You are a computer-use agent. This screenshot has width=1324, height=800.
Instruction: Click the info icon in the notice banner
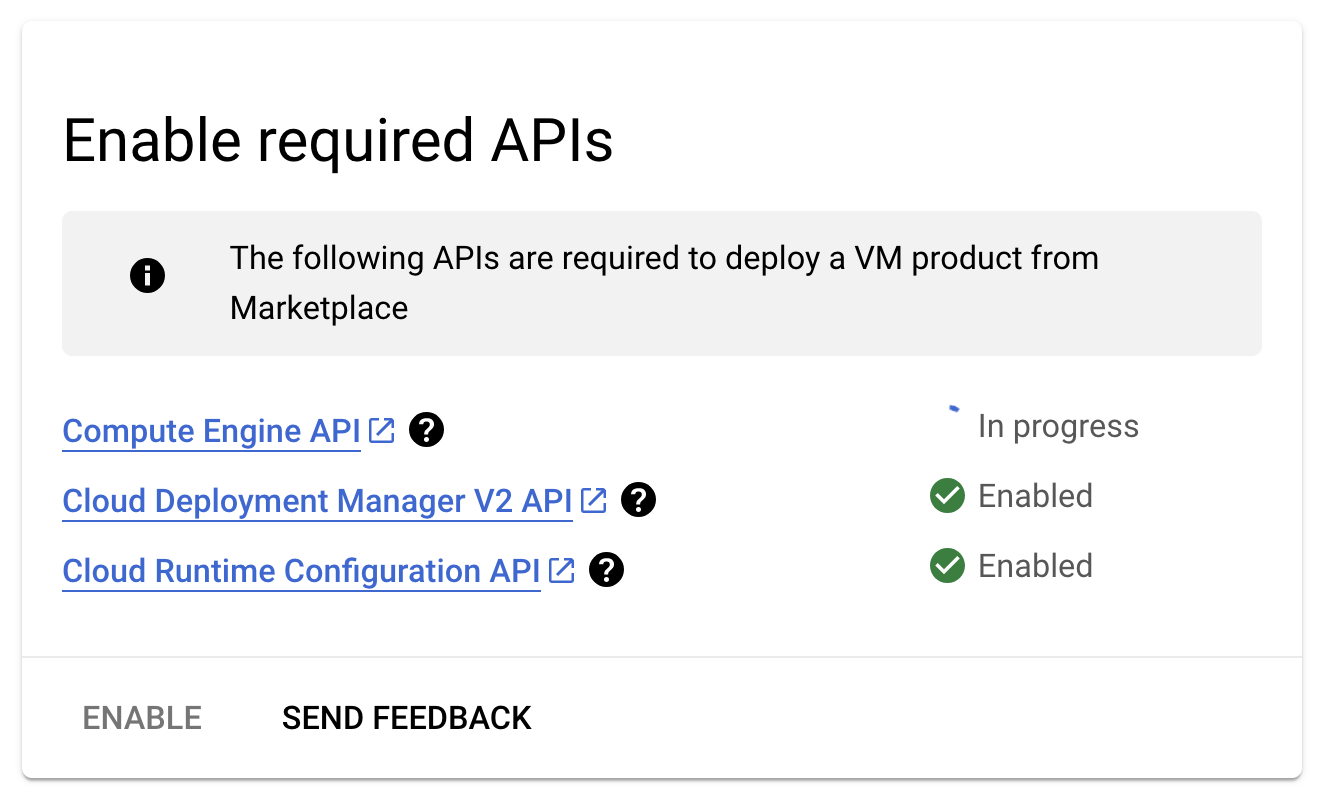[147, 274]
